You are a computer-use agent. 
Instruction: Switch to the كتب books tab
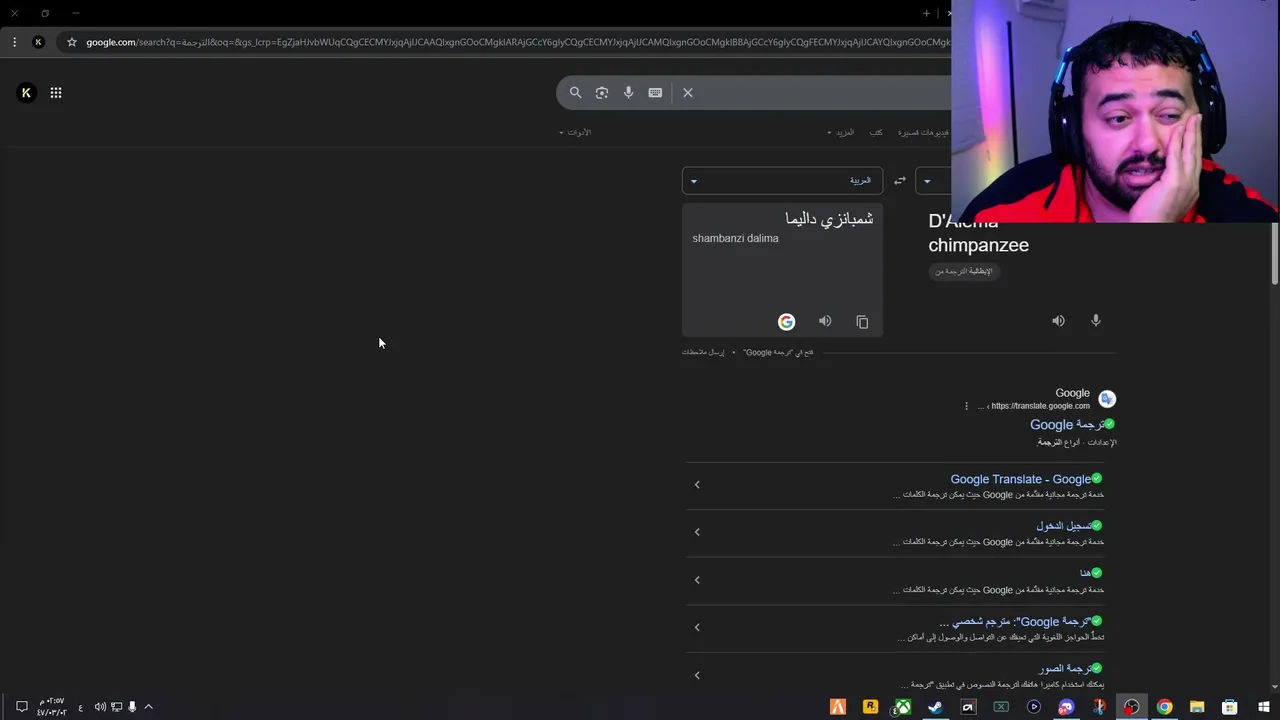pyautogui.click(x=876, y=132)
